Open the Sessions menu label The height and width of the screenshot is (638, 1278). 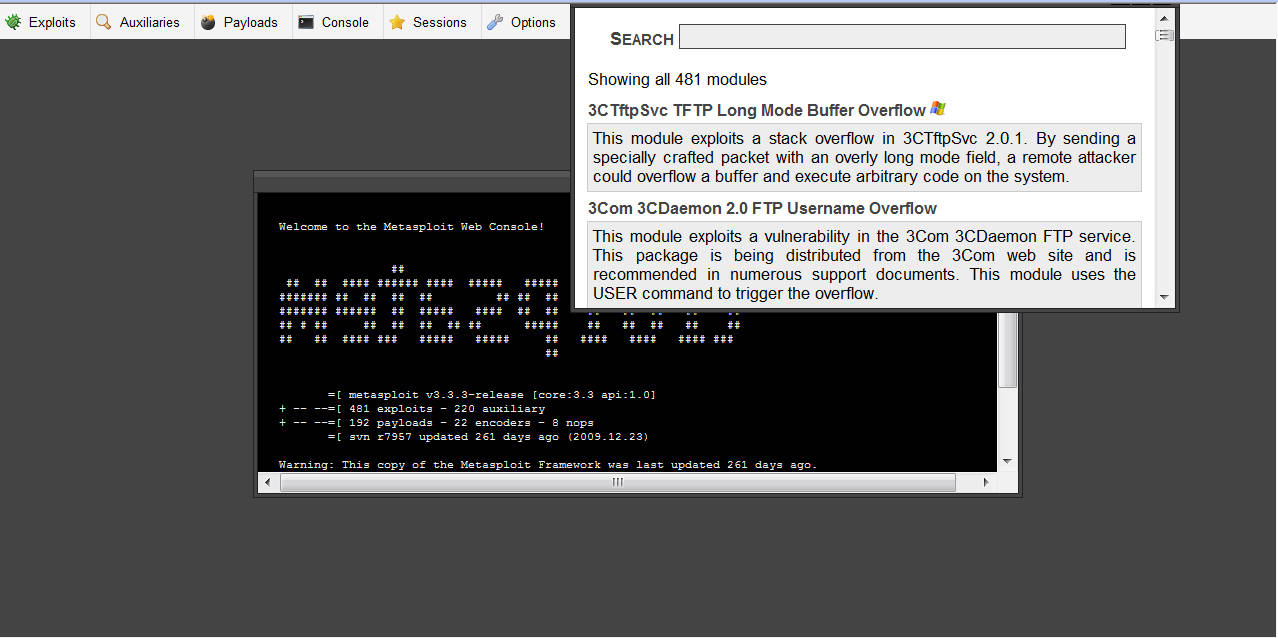[439, 22]
